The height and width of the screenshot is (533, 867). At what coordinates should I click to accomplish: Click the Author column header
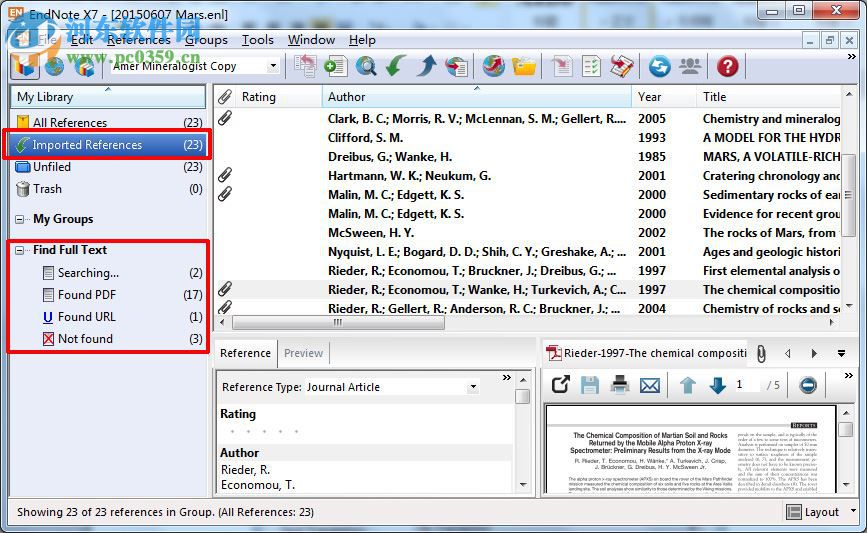tap(347, 97)
